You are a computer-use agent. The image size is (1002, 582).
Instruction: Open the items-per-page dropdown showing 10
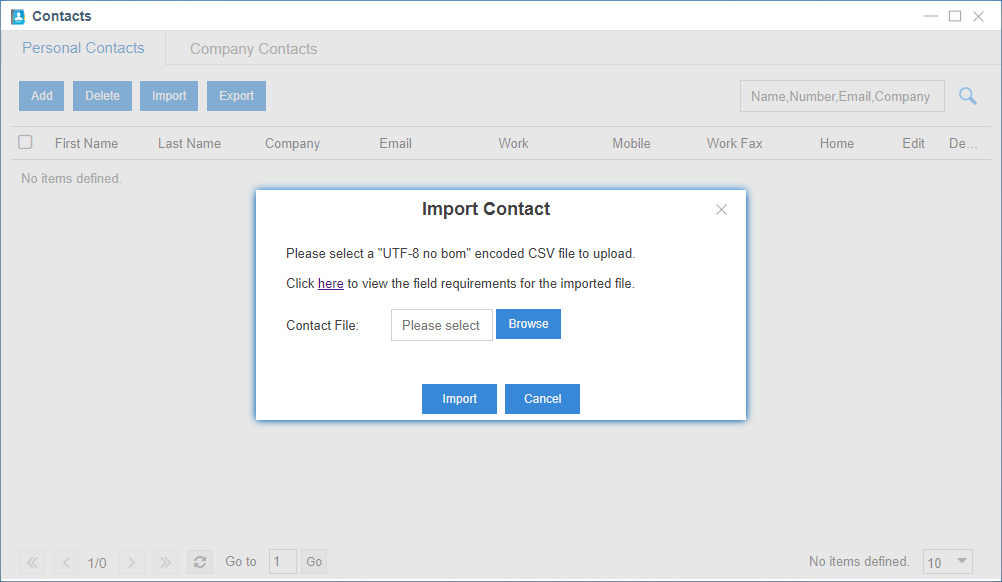[946, 561]
